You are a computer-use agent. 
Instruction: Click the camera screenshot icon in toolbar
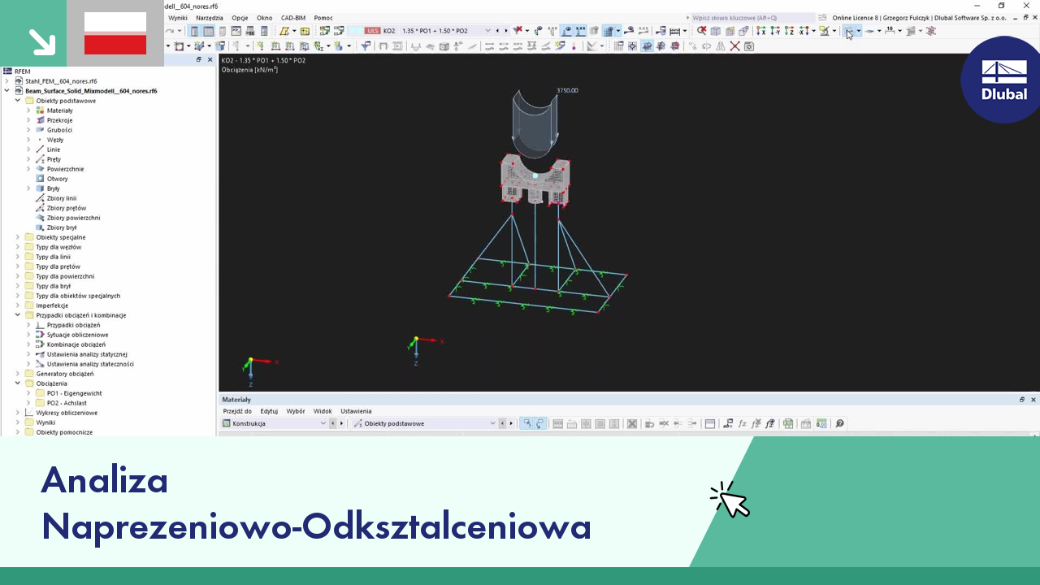click(x=749, y=46)
